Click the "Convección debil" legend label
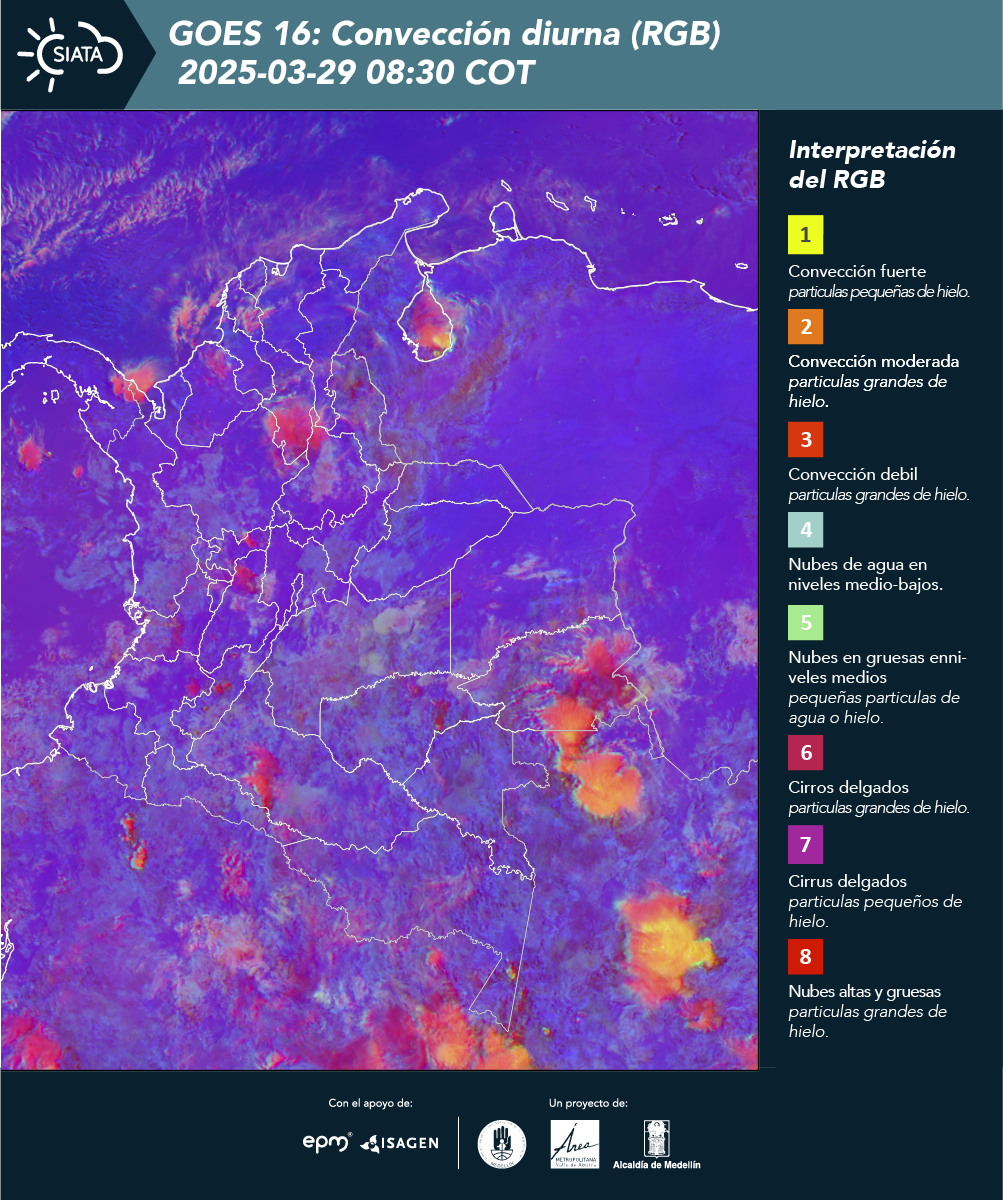 click(853, 474)
